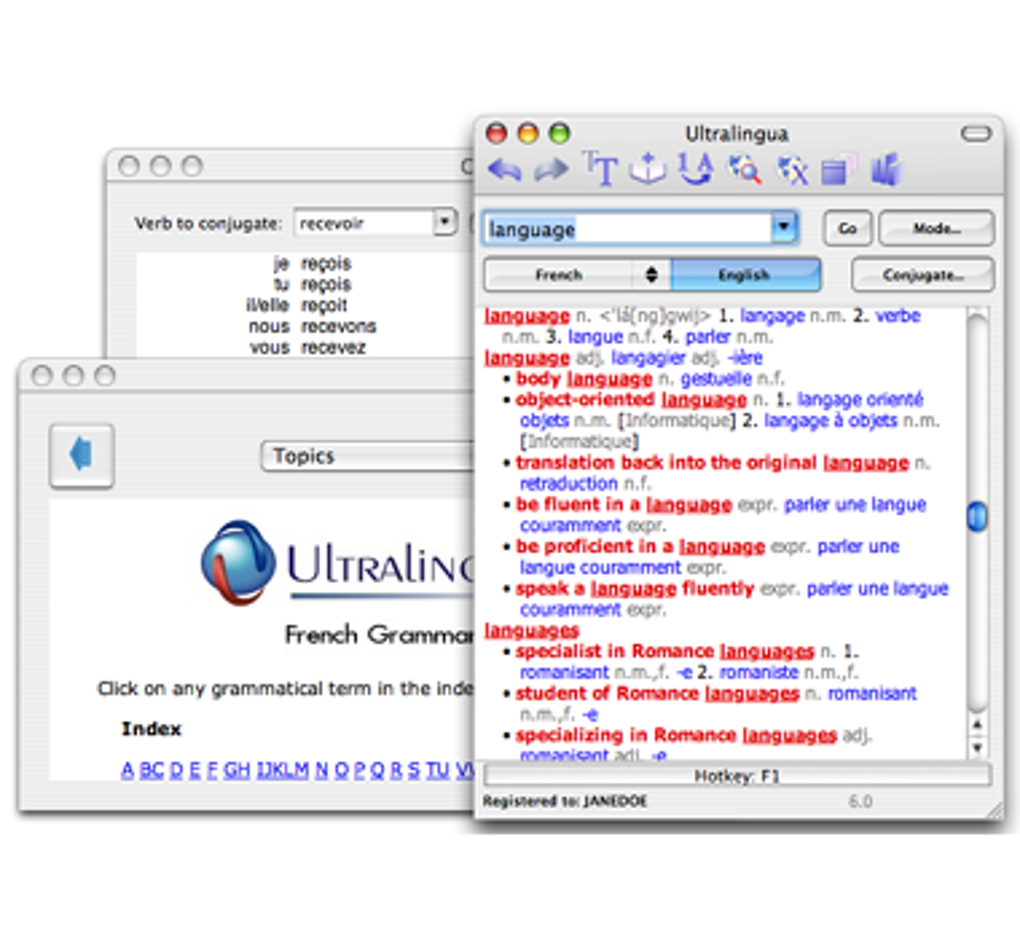
Task: Open index letter S link
Action: tap(414, 770)
